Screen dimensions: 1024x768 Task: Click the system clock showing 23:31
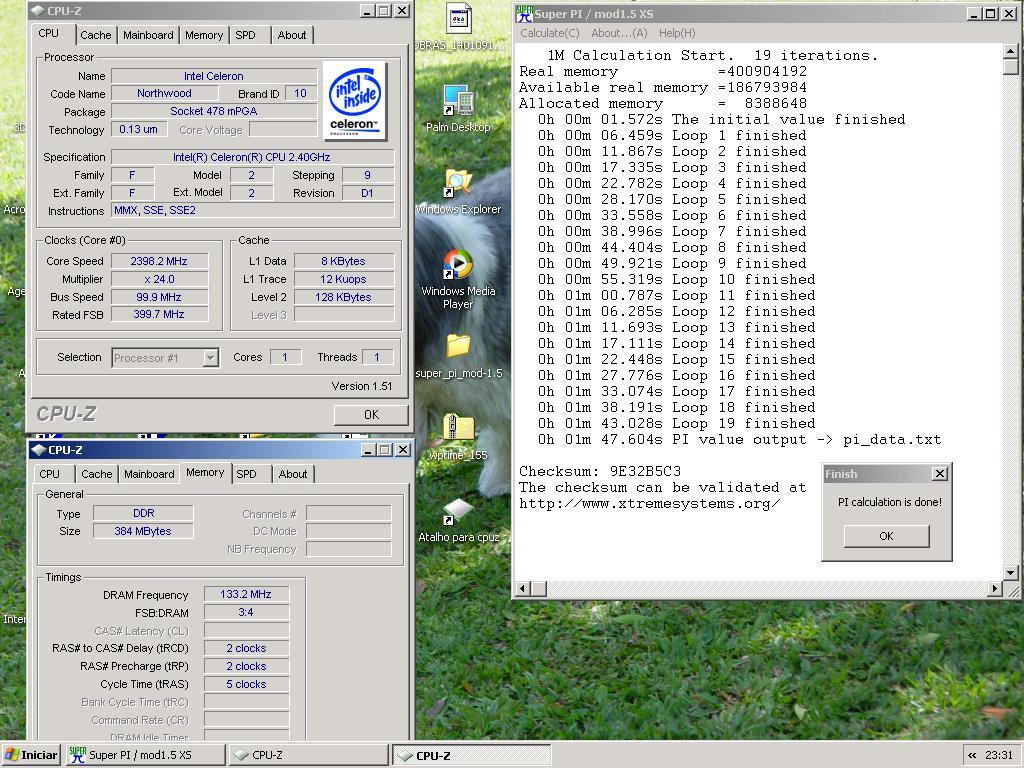click(x=999, y=756)
